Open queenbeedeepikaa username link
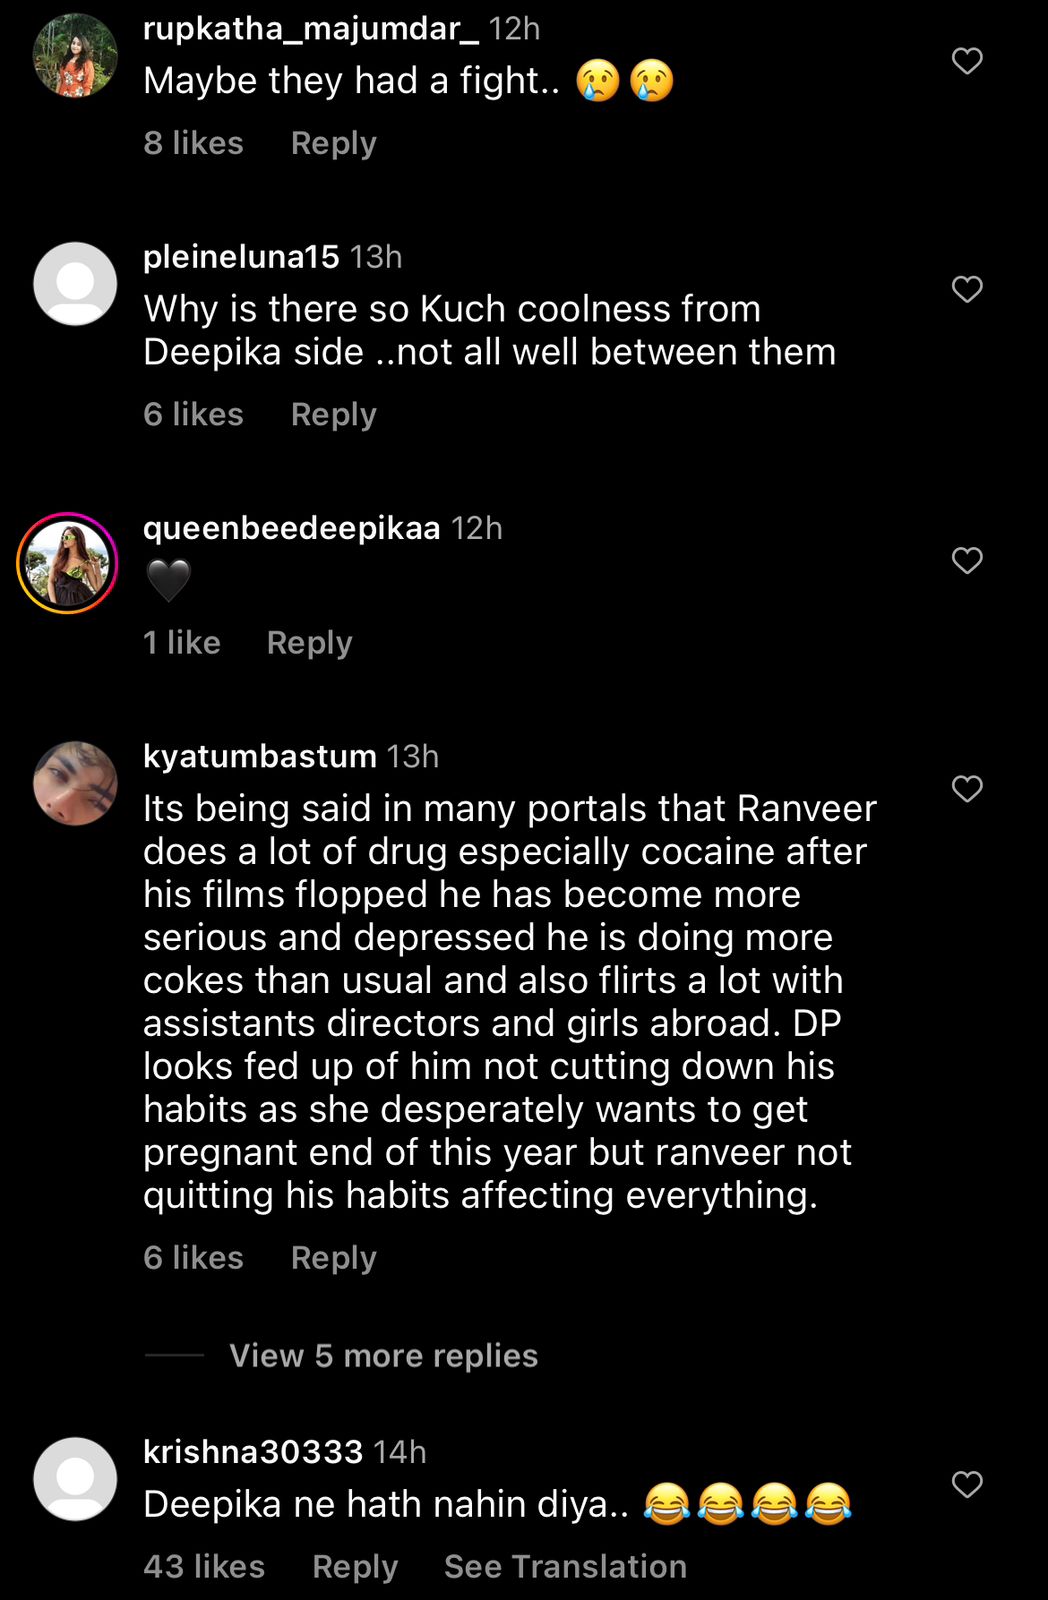The height and width of the screenshot is (1600, 1048). click(x=291, y=528)
